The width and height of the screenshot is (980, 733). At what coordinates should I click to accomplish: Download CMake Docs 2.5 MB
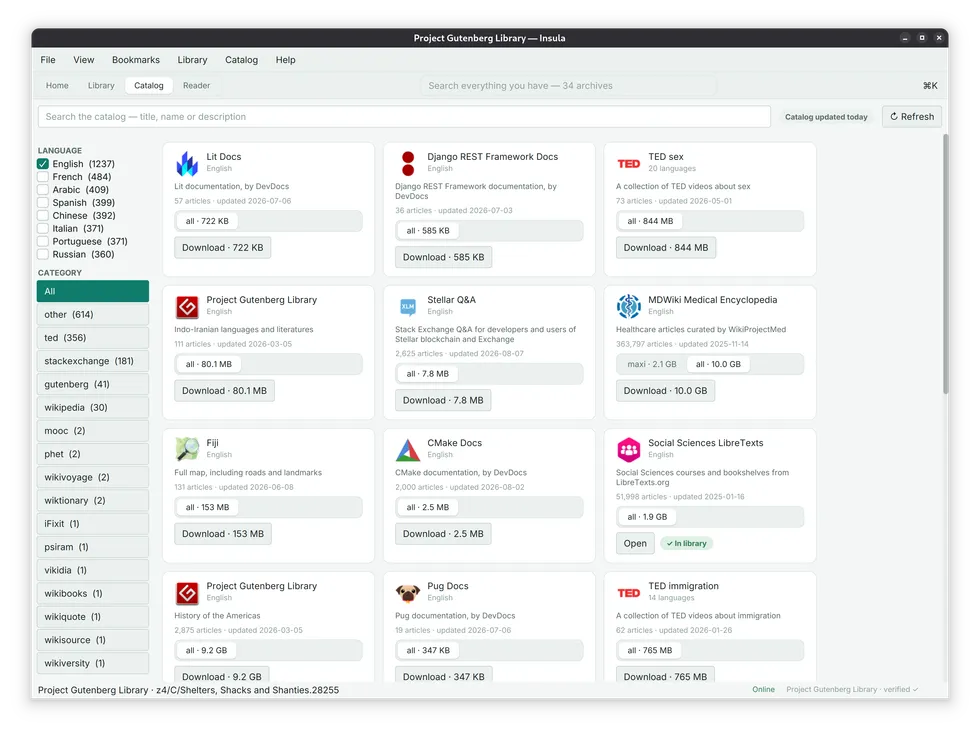coord(442,534)
